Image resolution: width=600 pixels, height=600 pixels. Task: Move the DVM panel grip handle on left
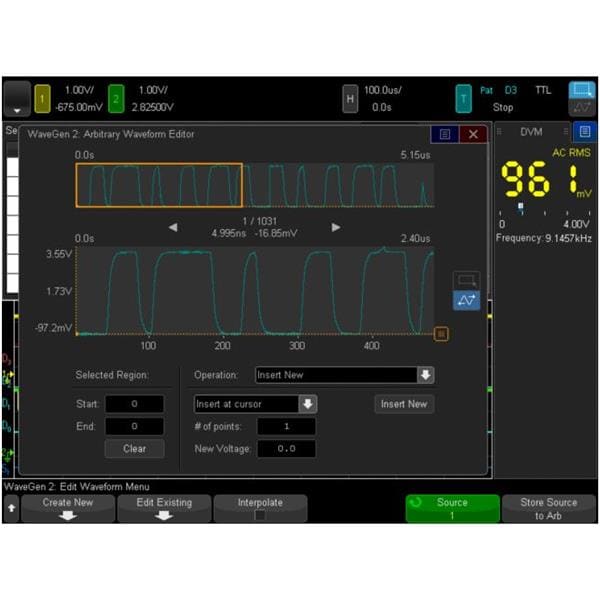tap(499, 132)
